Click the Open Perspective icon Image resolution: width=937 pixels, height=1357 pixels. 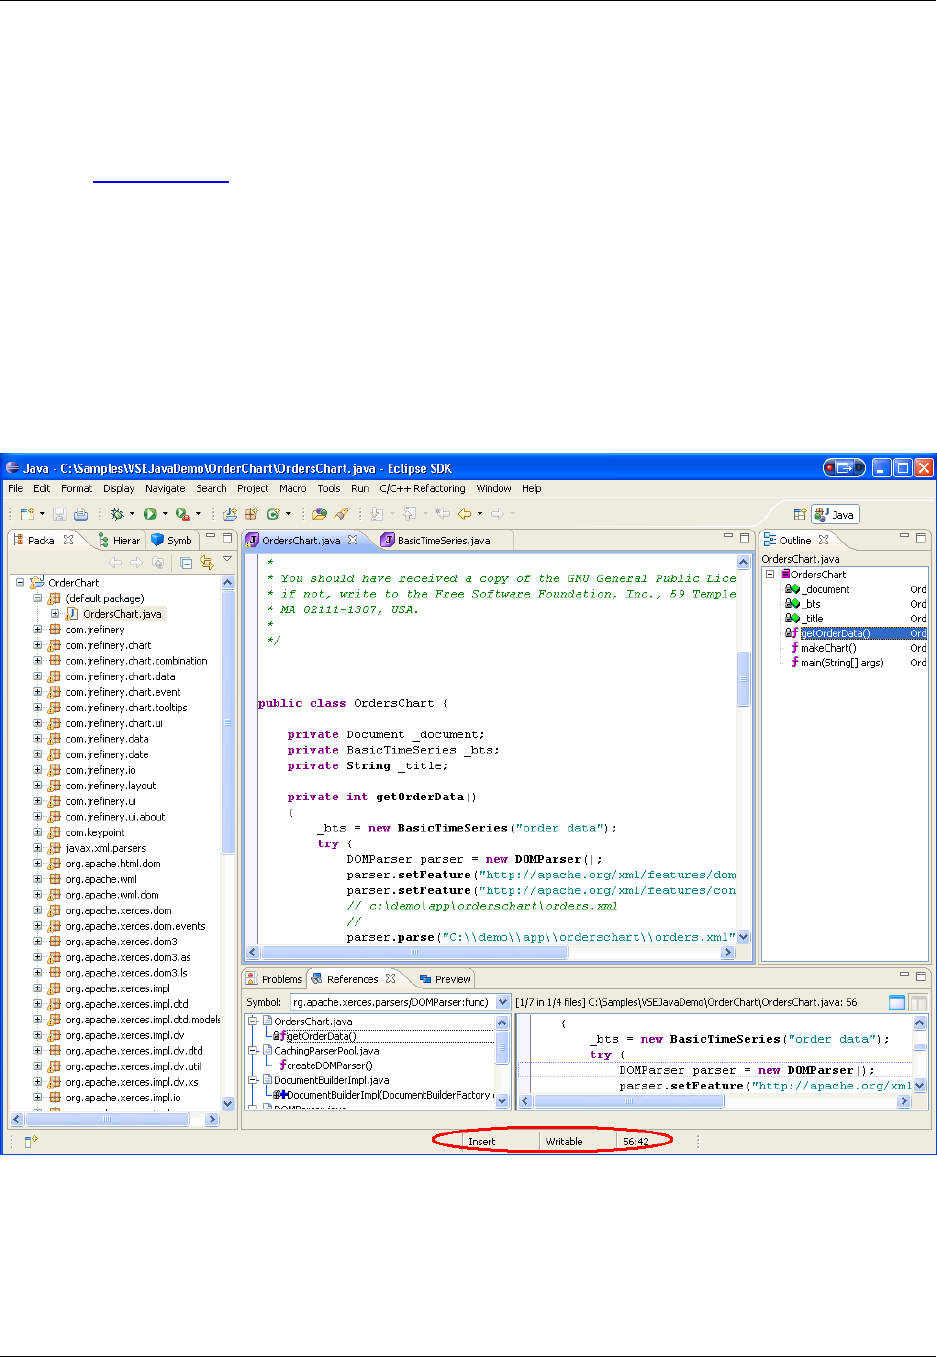pyautogui.click(x=799, y=514)
